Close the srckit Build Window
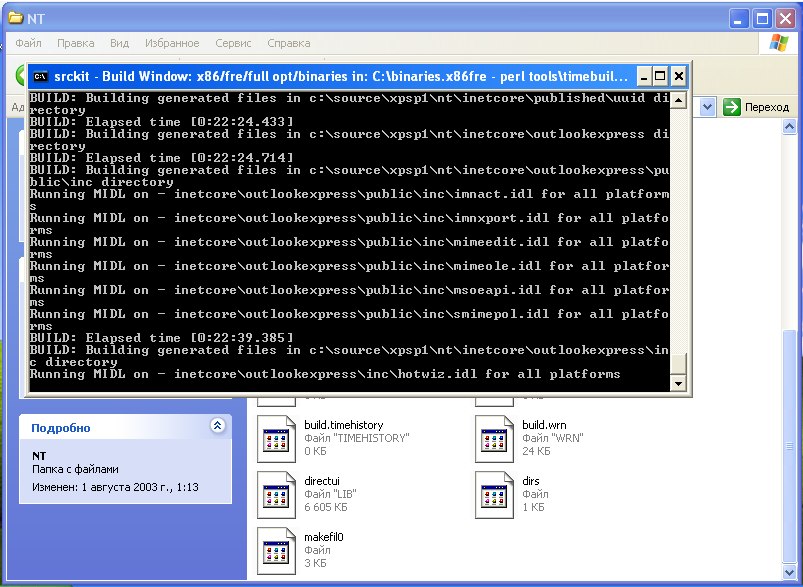Viewport: 803px width, 587px height. click(x=679, y=77)
